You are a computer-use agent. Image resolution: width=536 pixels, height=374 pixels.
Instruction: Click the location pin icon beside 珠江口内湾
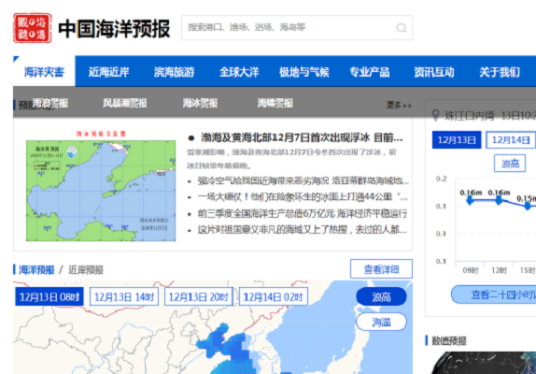[x=435, y=115]
